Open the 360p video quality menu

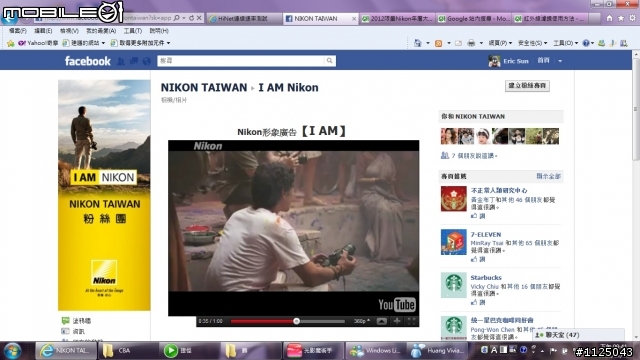point(362,321)
